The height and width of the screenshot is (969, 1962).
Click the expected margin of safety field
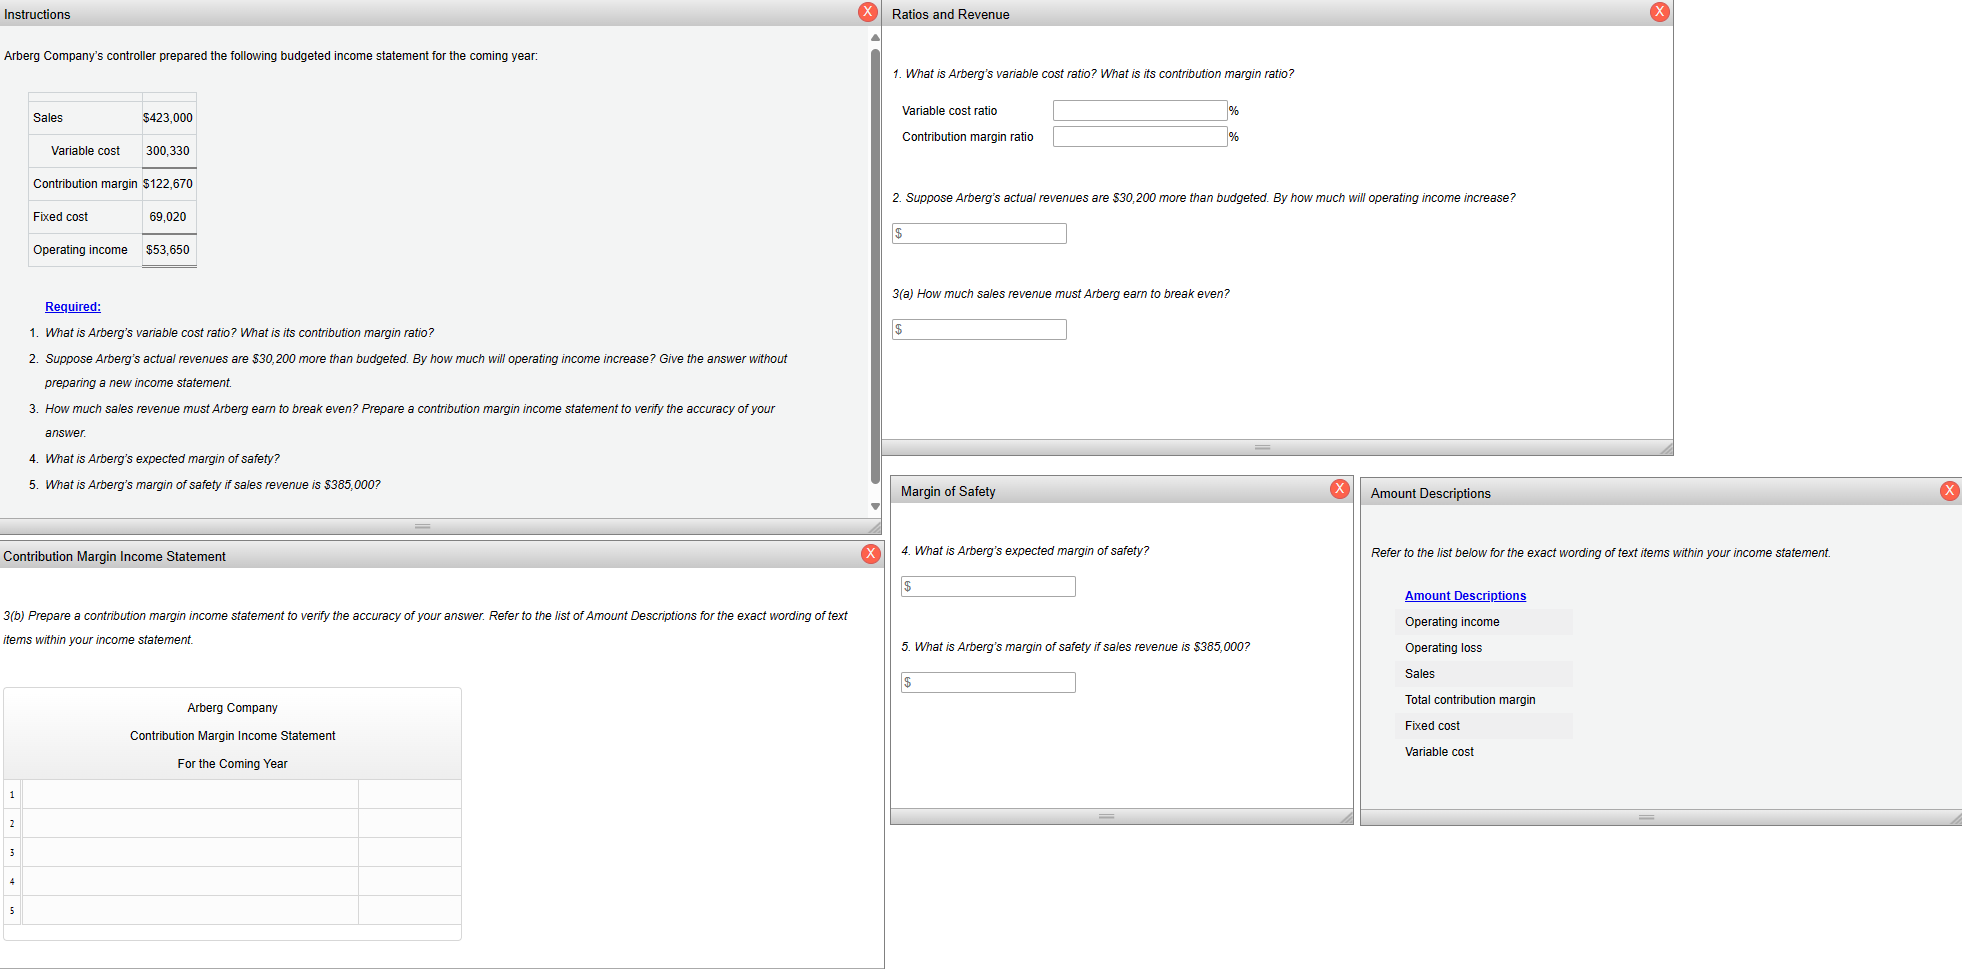pos(988,587)
